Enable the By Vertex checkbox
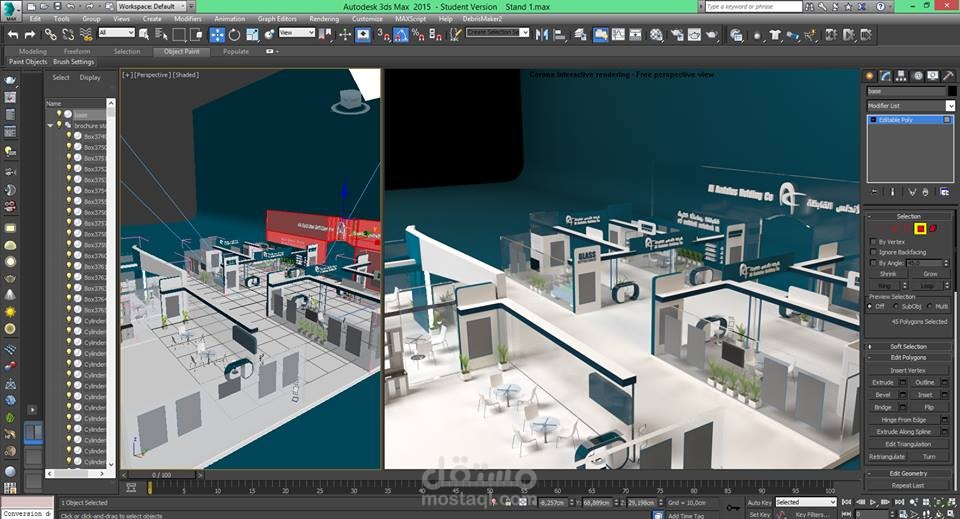Image resolution: width=960 pixels, height=519 pixels. (872, 242)
